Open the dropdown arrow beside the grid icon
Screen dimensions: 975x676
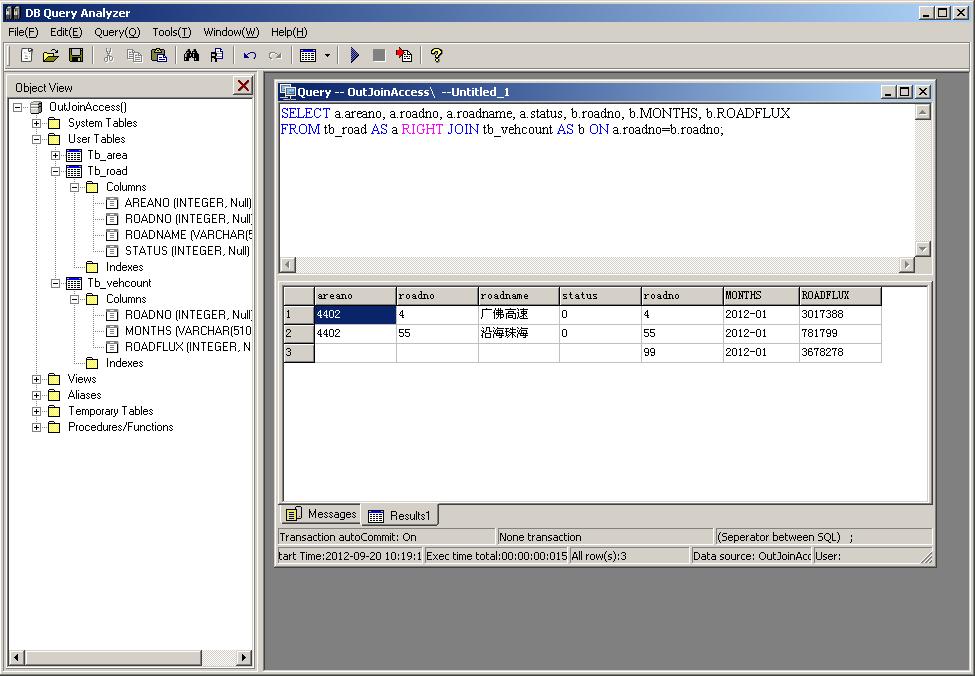325,55
